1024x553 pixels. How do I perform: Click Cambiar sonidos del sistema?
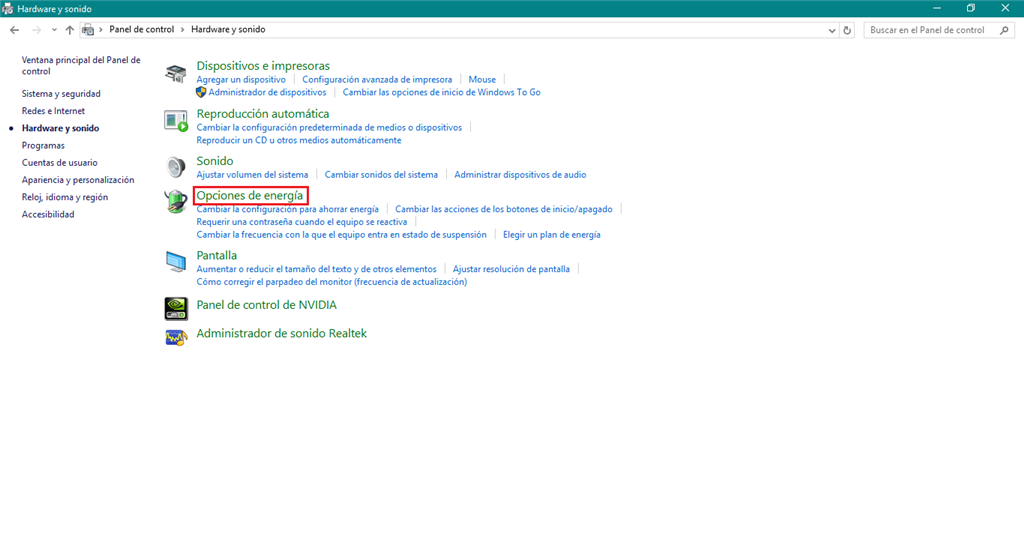pos(381,174)
